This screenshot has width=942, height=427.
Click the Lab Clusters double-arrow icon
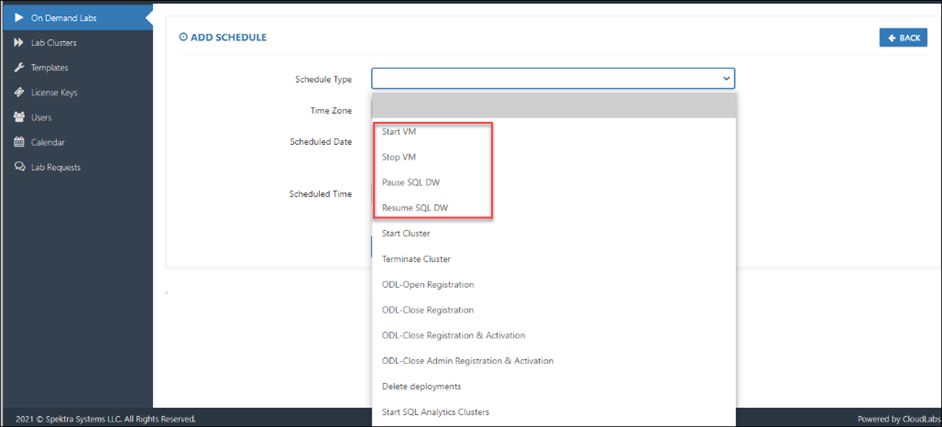(x=19, y=43)
